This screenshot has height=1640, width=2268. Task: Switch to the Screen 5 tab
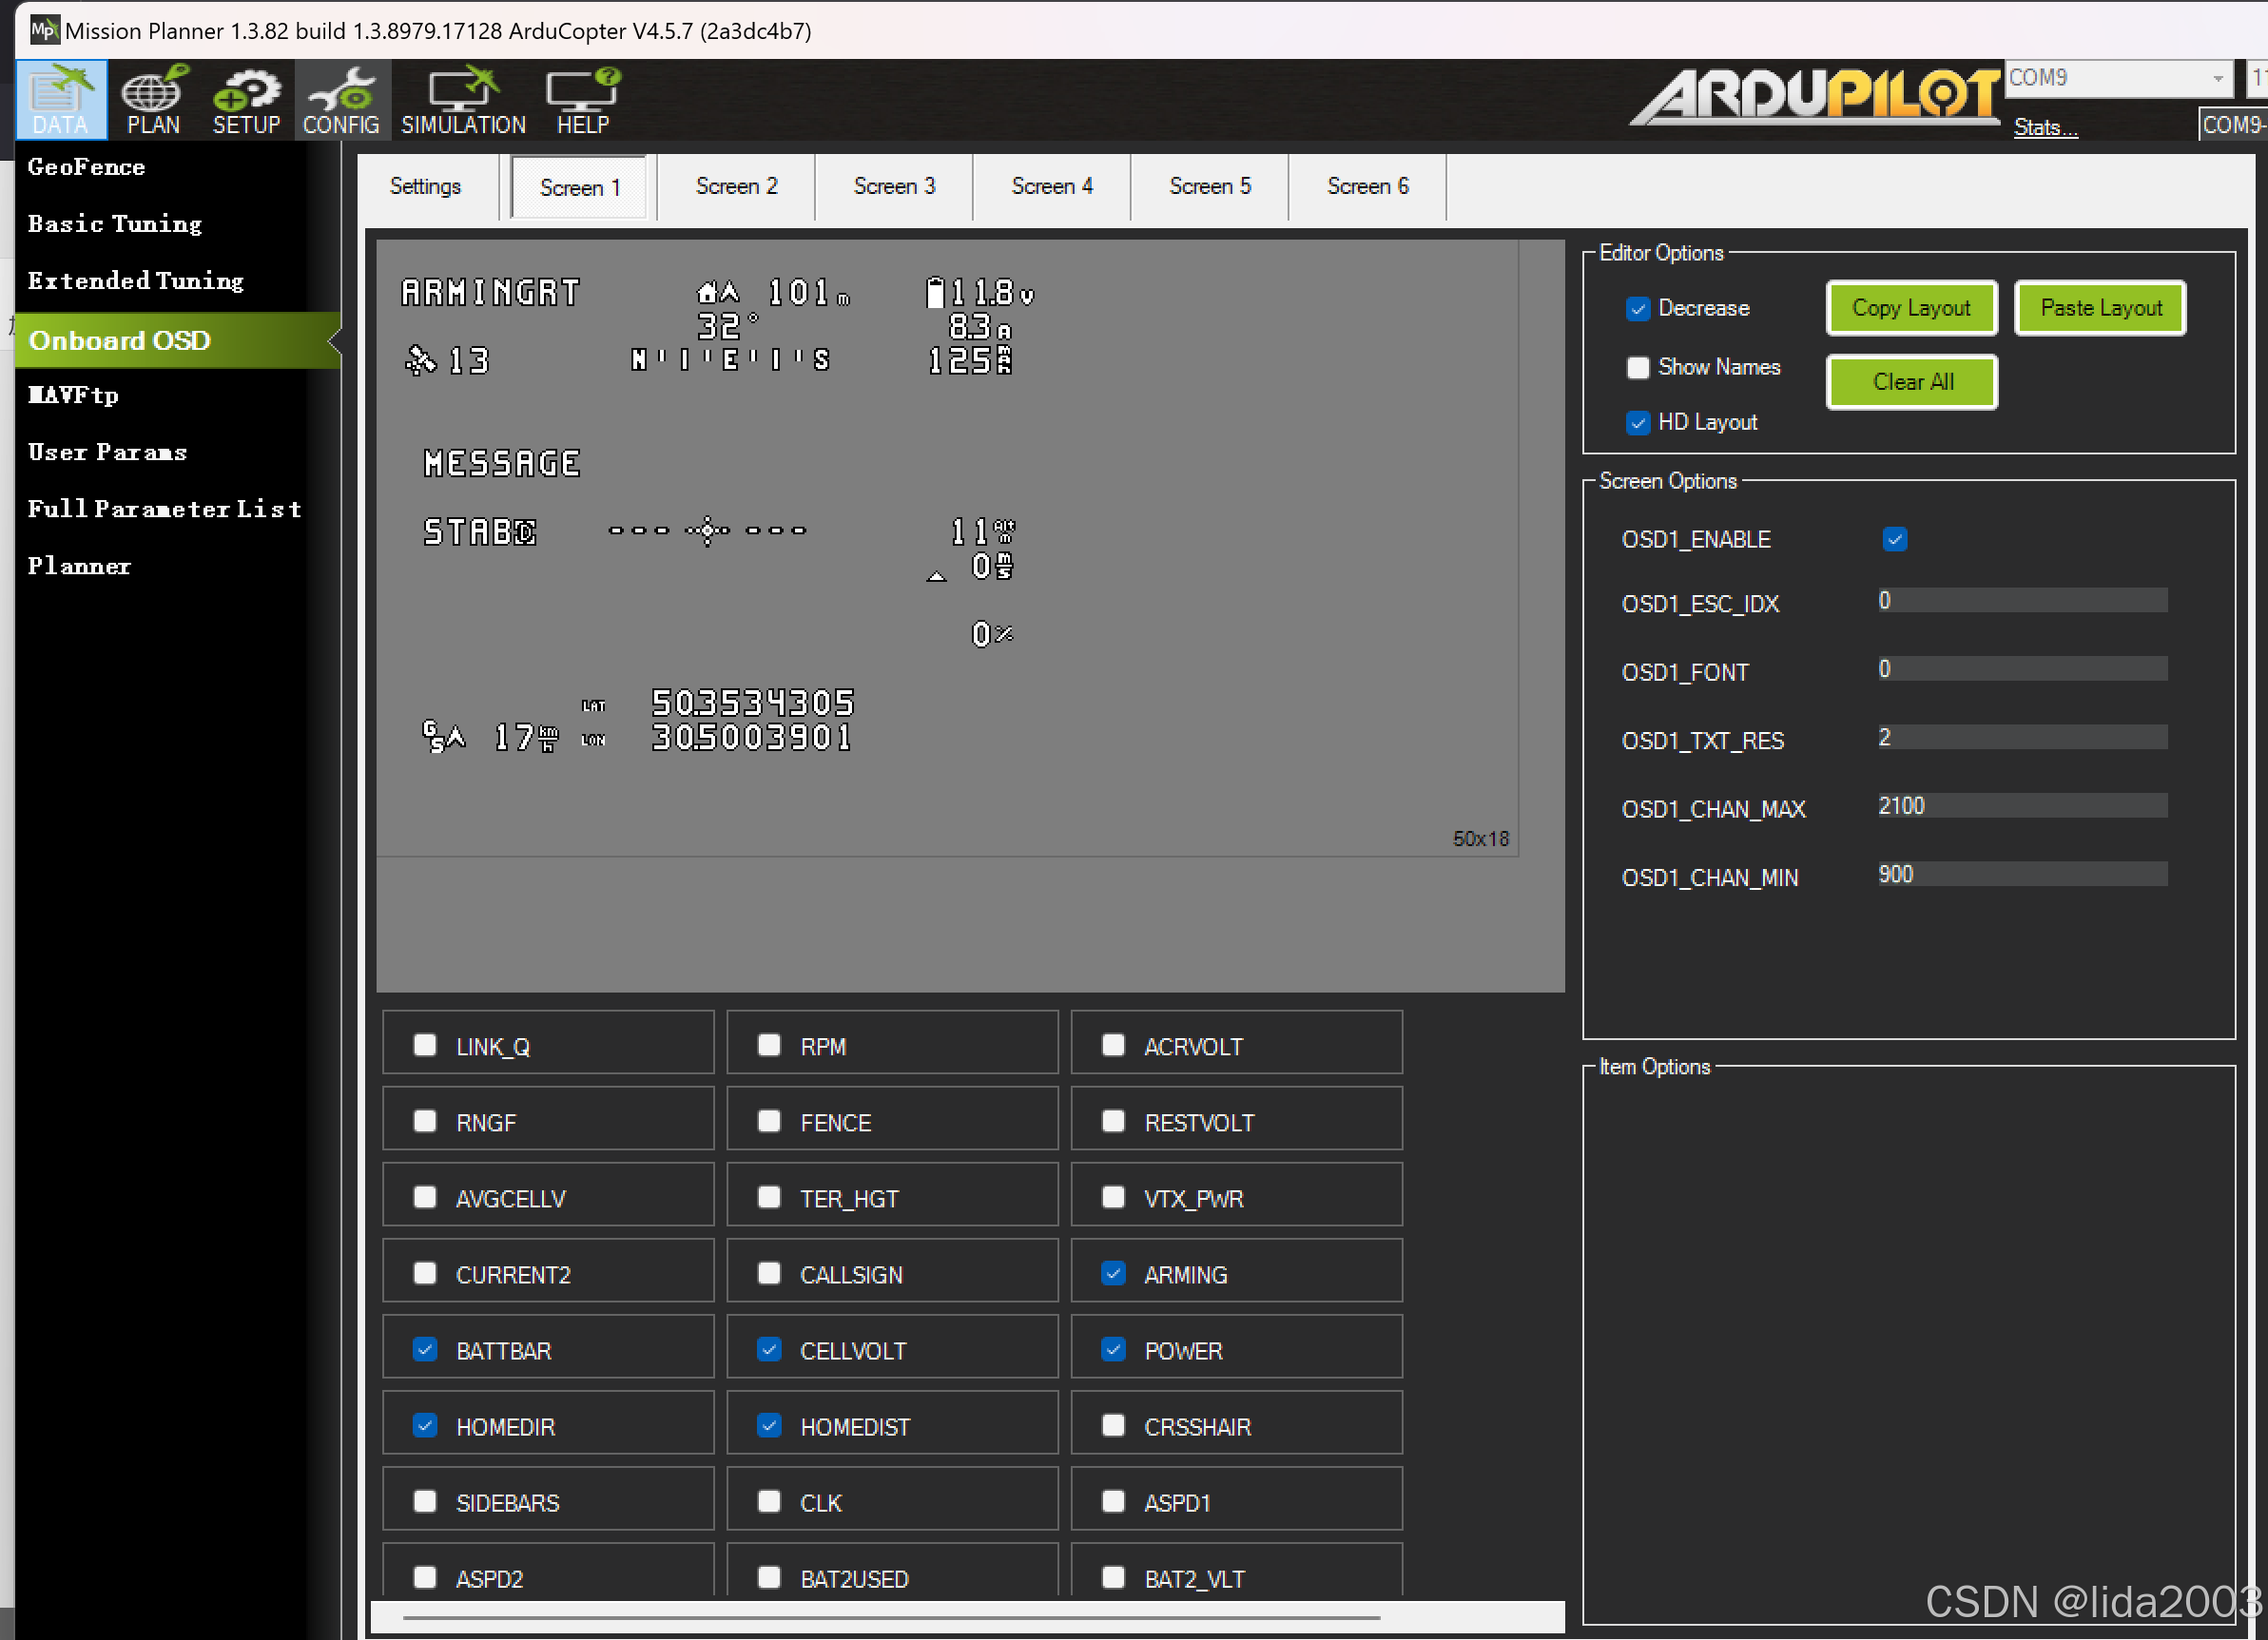(1210, 186)
